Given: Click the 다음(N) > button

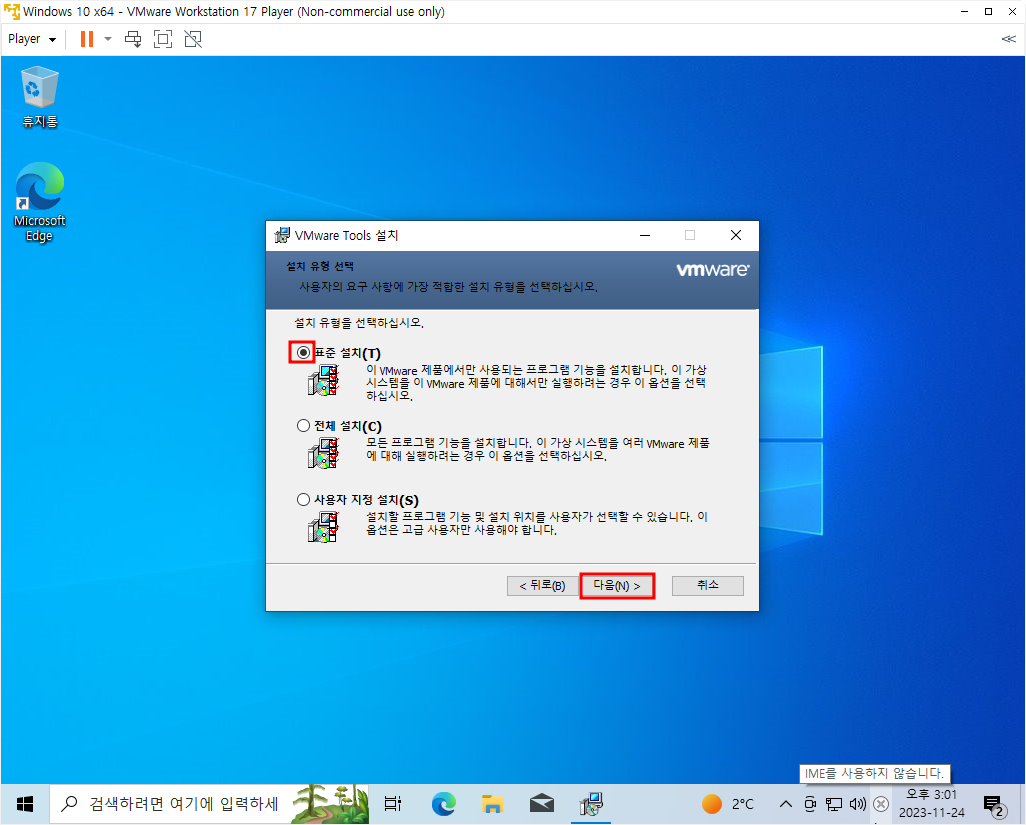Looking at the screenshot, I should [616, 586].
